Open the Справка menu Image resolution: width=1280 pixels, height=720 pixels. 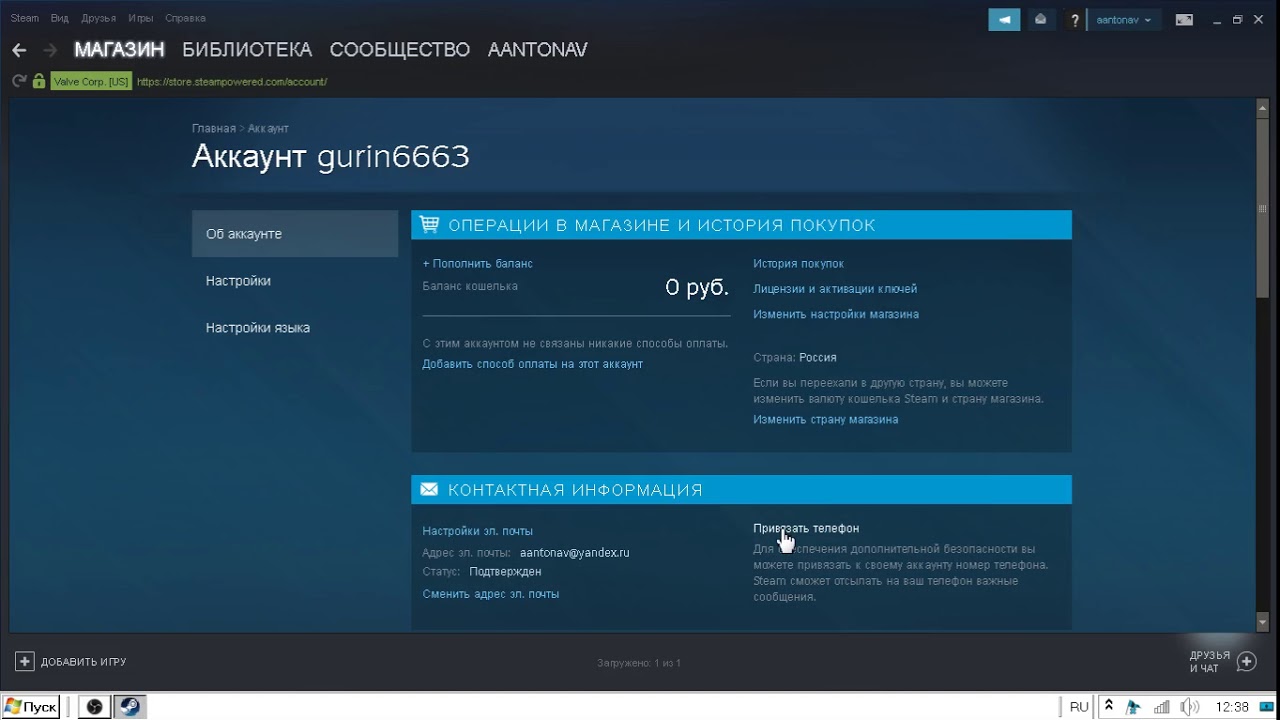[185, 18]
